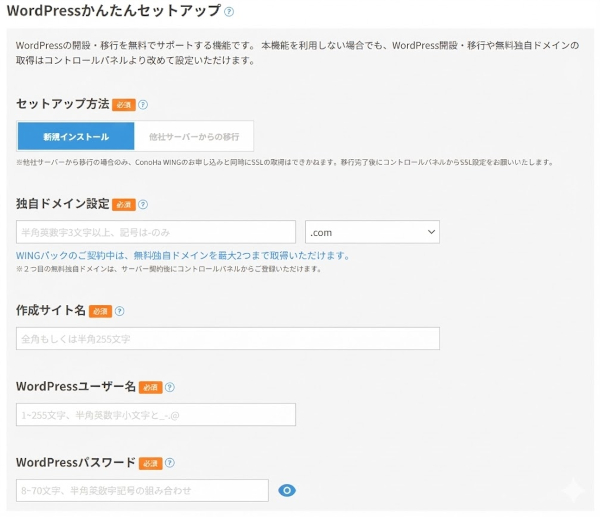Click into the 作成サイト名 text field

(x=228, y=339)
